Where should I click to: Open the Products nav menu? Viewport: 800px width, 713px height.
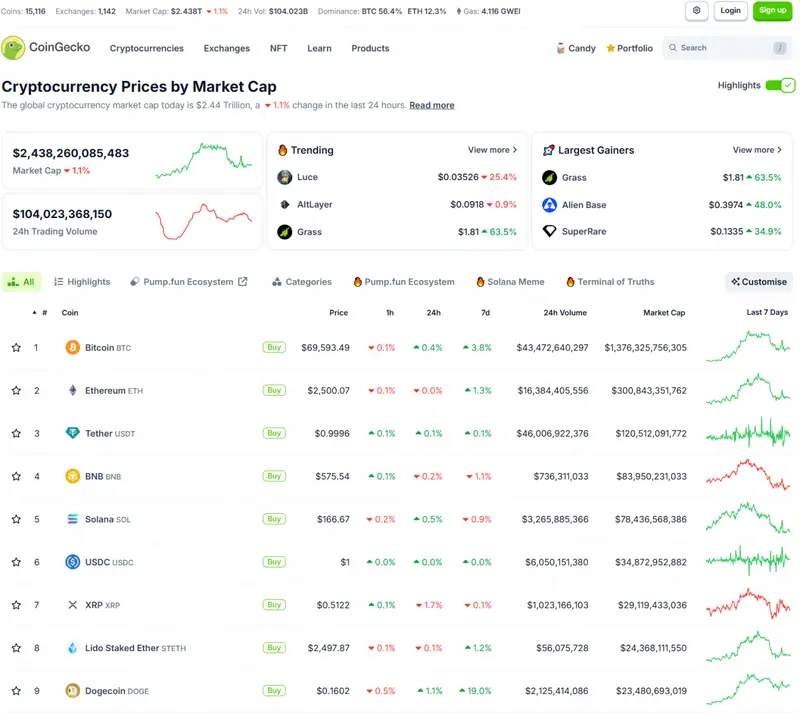370,48
